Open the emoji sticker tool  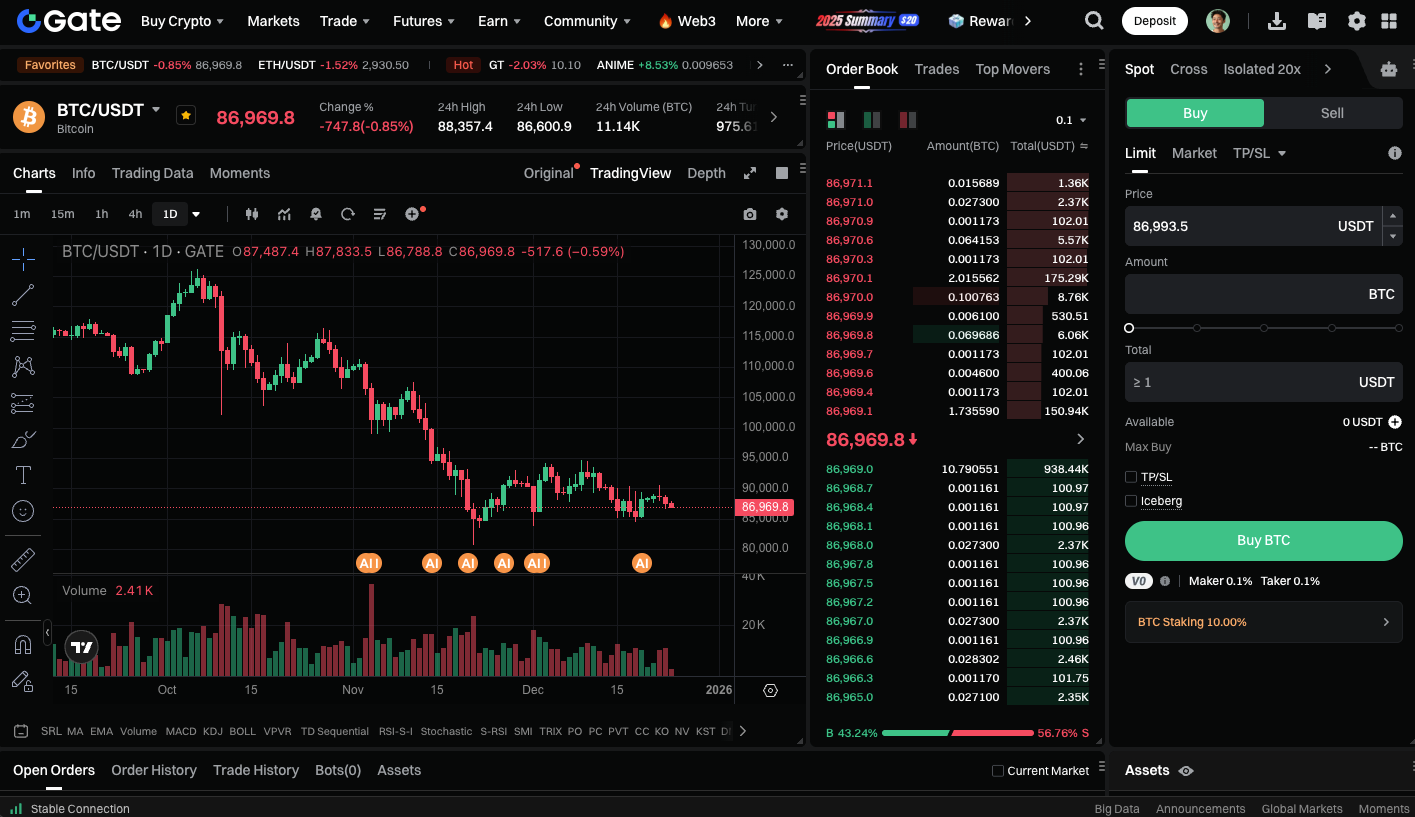[x=23, y=511]
